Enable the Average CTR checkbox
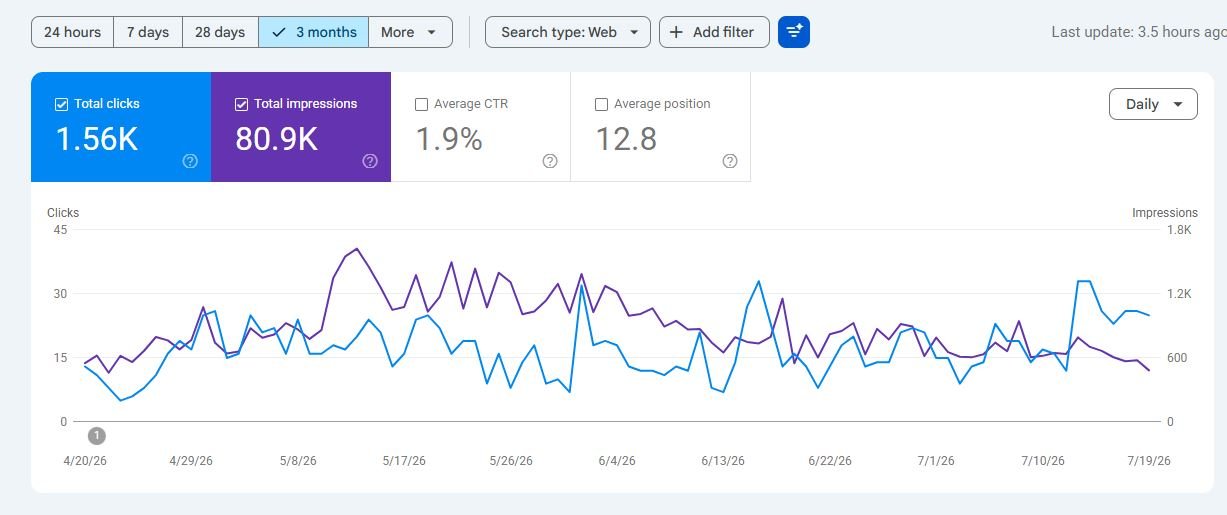The image size is (1227, 515). (421, 104)
